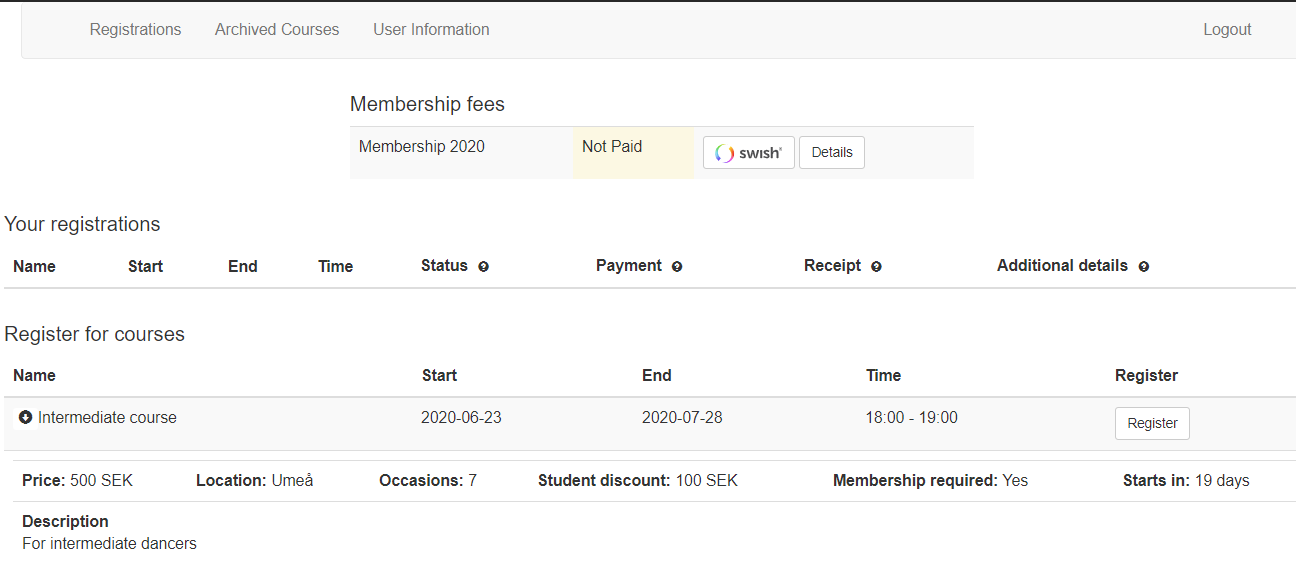Click the Receipt column help icon
This screenshot has height=582, width=1296.
click(x=876, y=267)
